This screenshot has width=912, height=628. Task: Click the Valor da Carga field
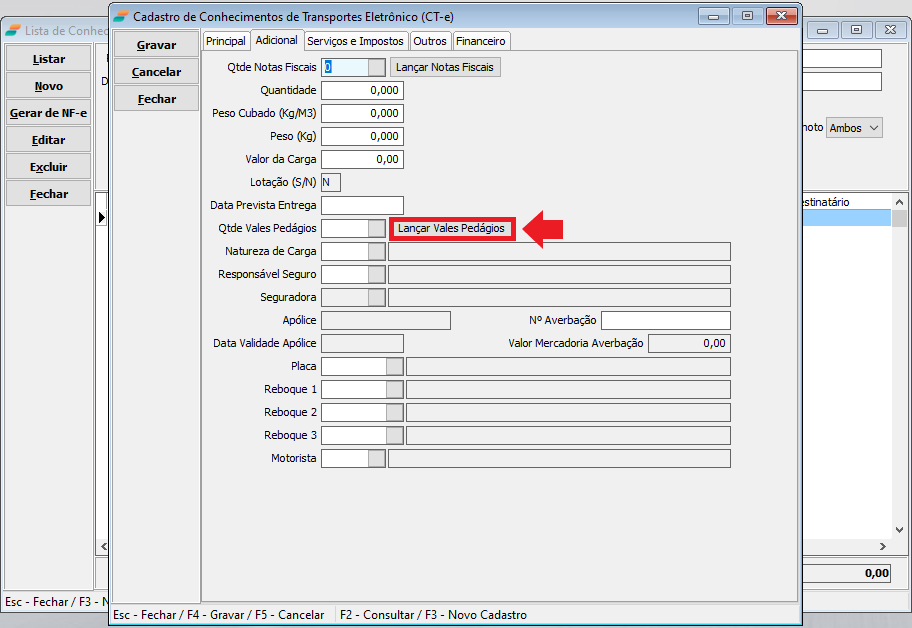pos(362,159)
